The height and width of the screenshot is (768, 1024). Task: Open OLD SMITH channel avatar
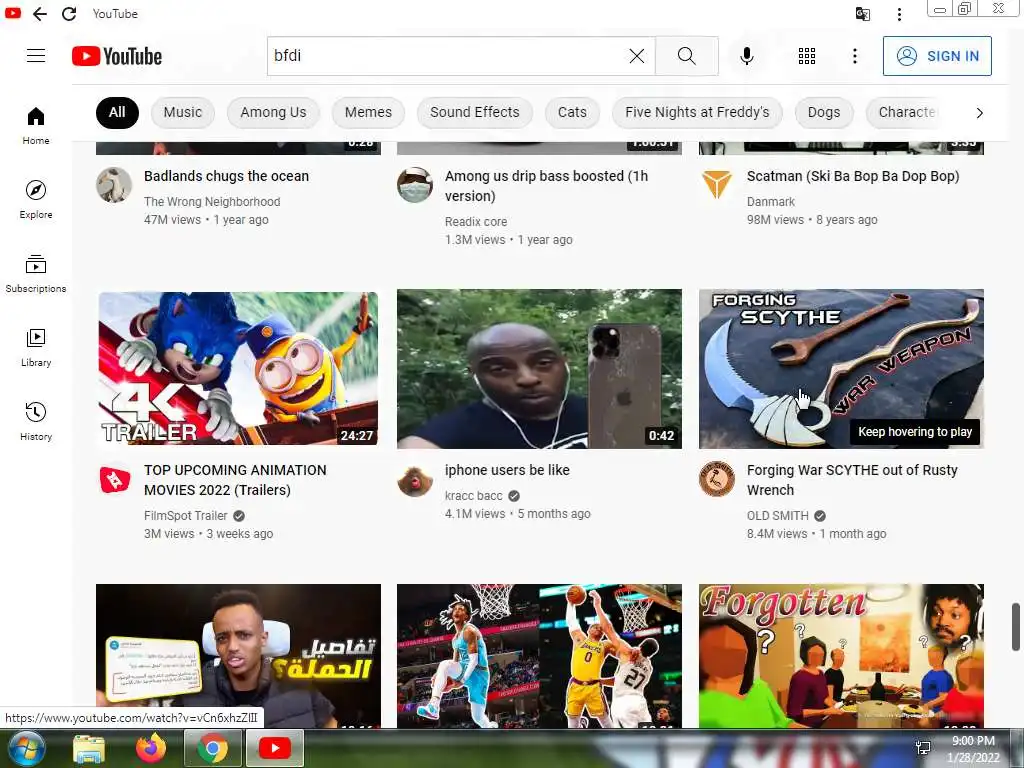[716, 479]
